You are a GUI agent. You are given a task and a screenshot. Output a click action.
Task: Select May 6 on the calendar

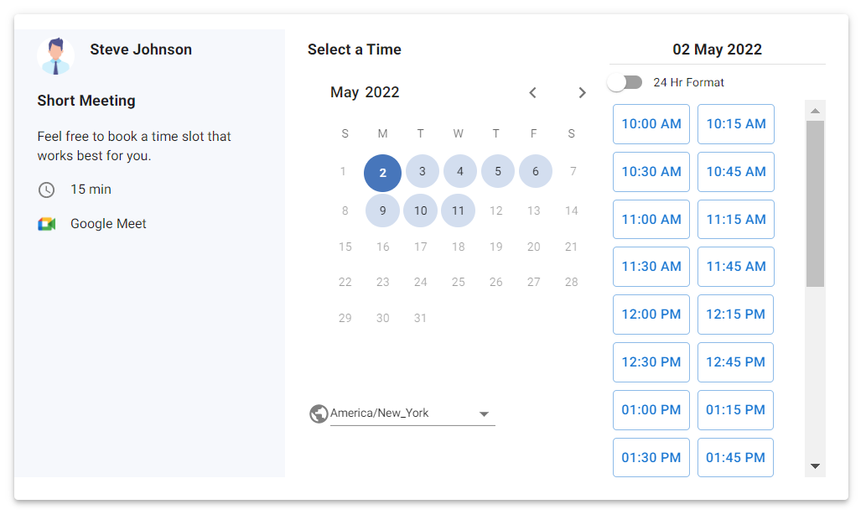click(x=535, y=172)
